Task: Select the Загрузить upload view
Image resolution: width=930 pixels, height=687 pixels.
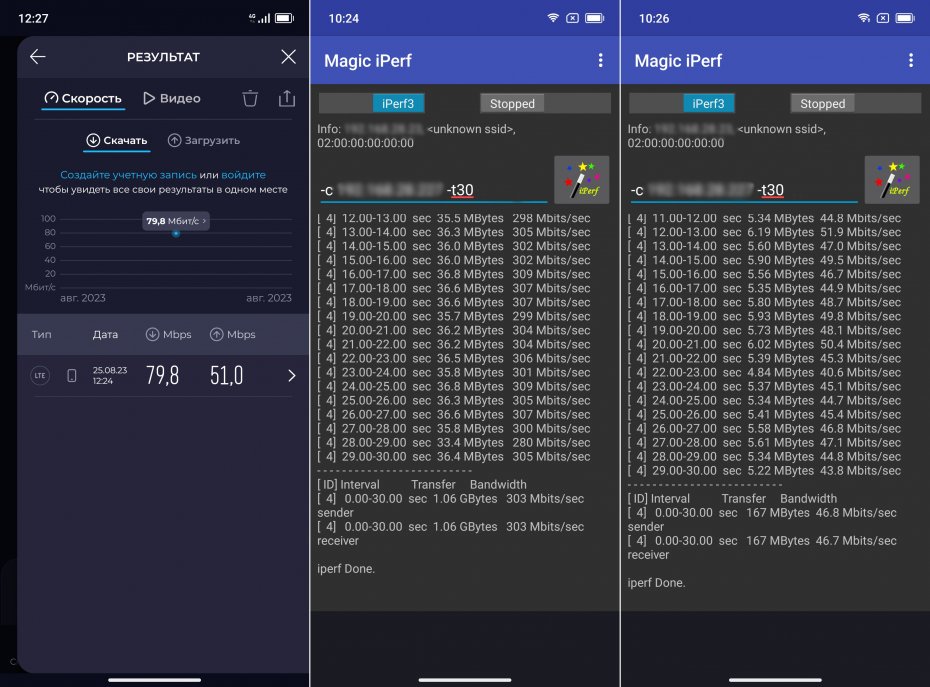Action: click(203, 141)
